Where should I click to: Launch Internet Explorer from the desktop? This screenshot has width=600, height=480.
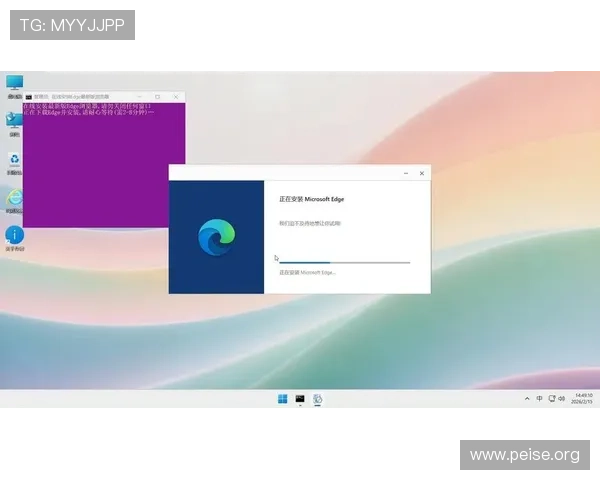14,198
